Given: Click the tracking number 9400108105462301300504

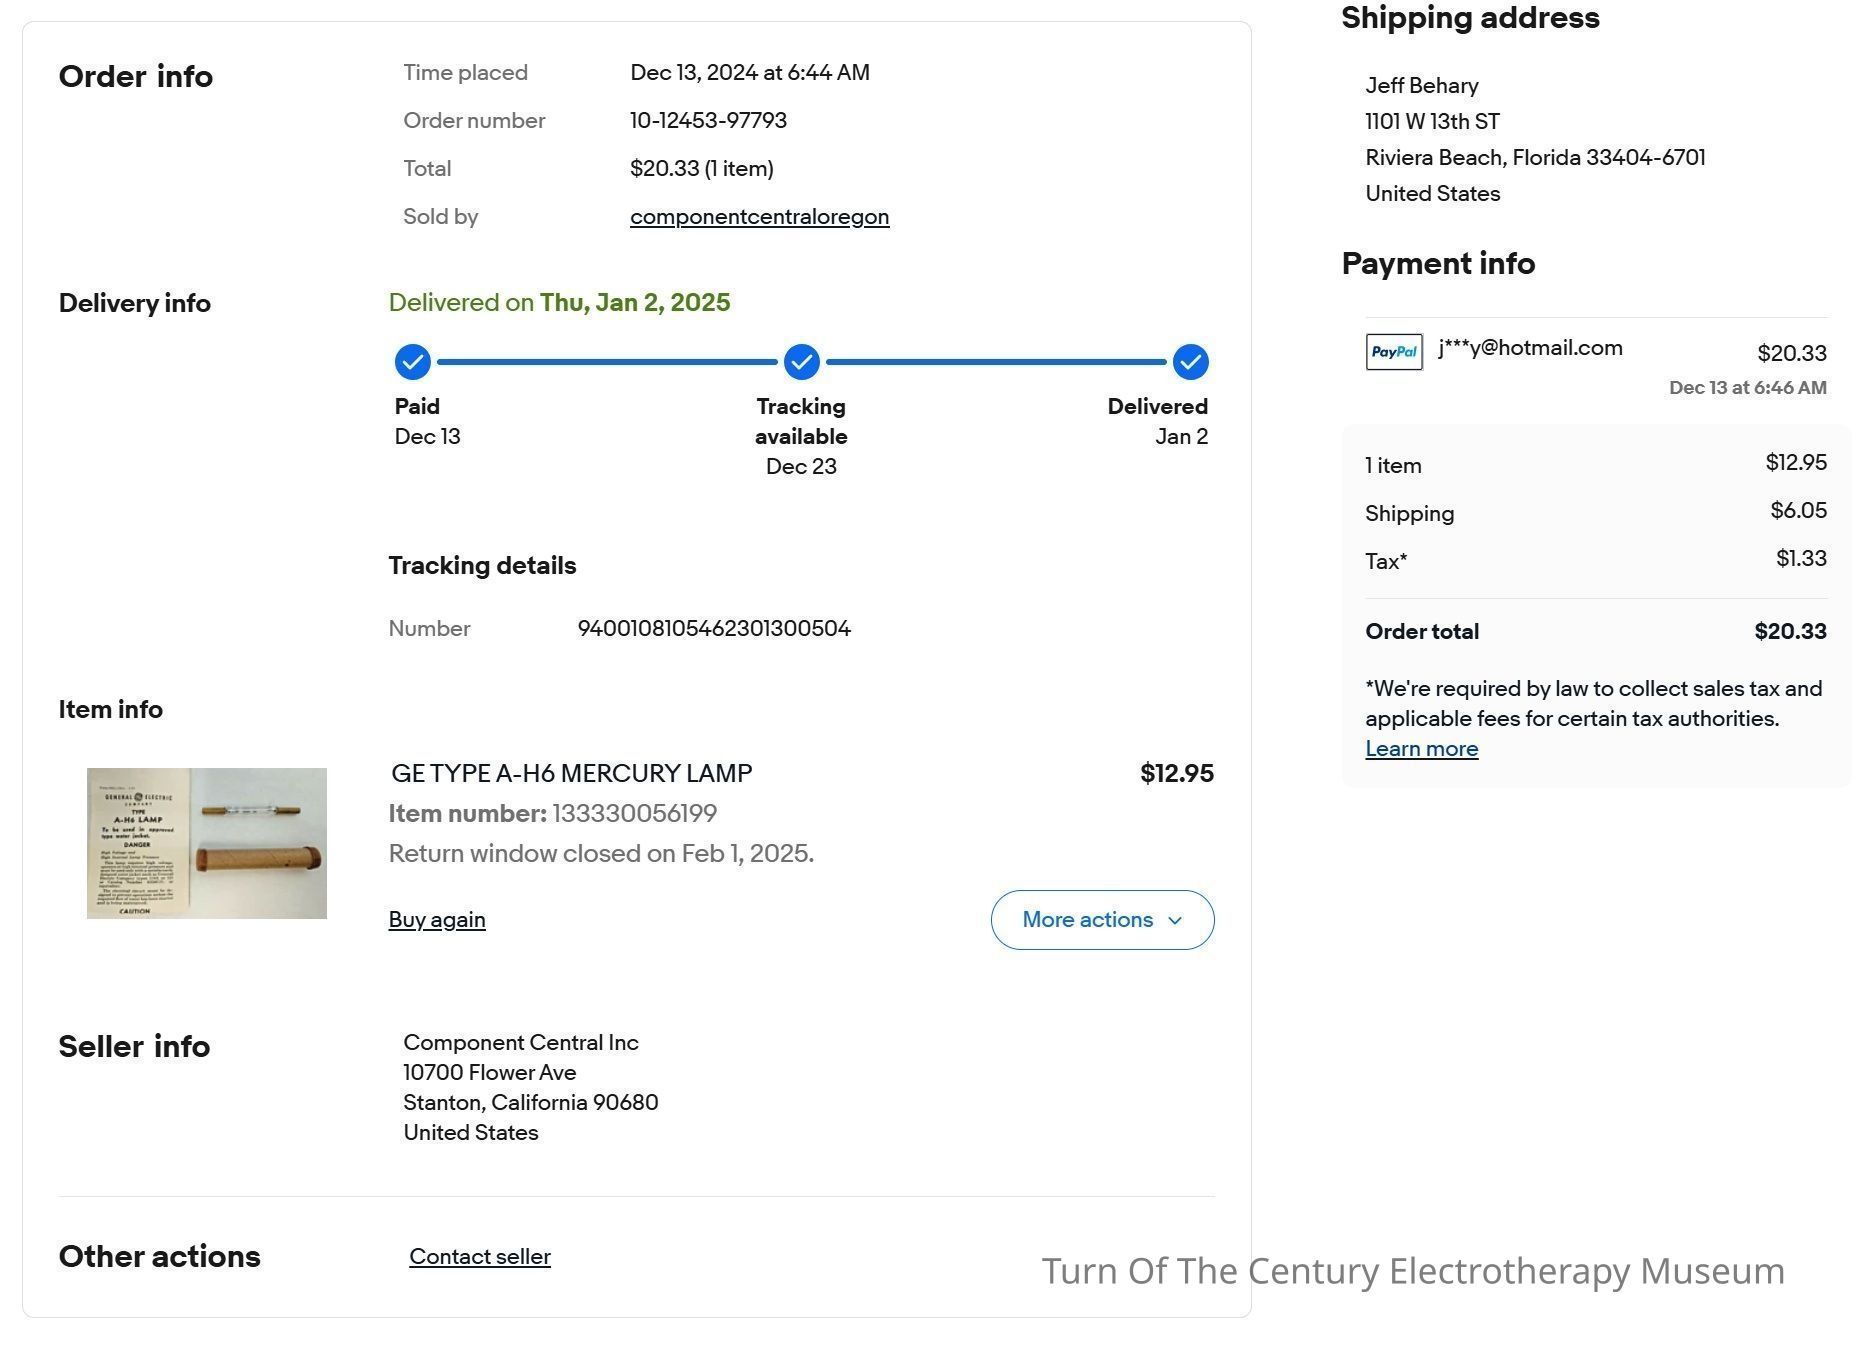Looking at the screenshot, I should click(714, 629).
